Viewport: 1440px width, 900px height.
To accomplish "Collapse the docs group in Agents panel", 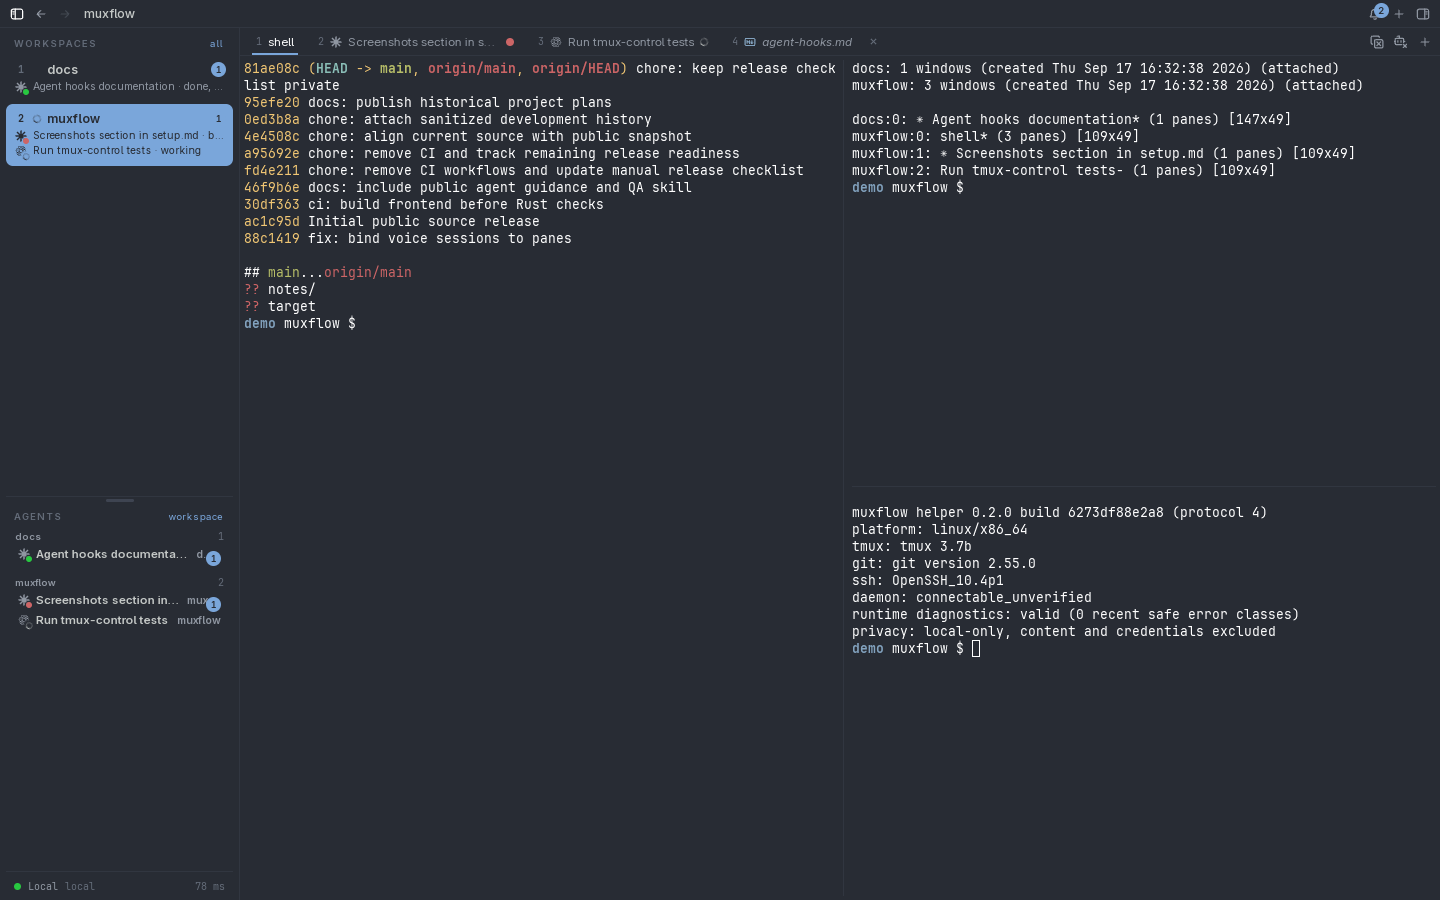I will 119,537.
